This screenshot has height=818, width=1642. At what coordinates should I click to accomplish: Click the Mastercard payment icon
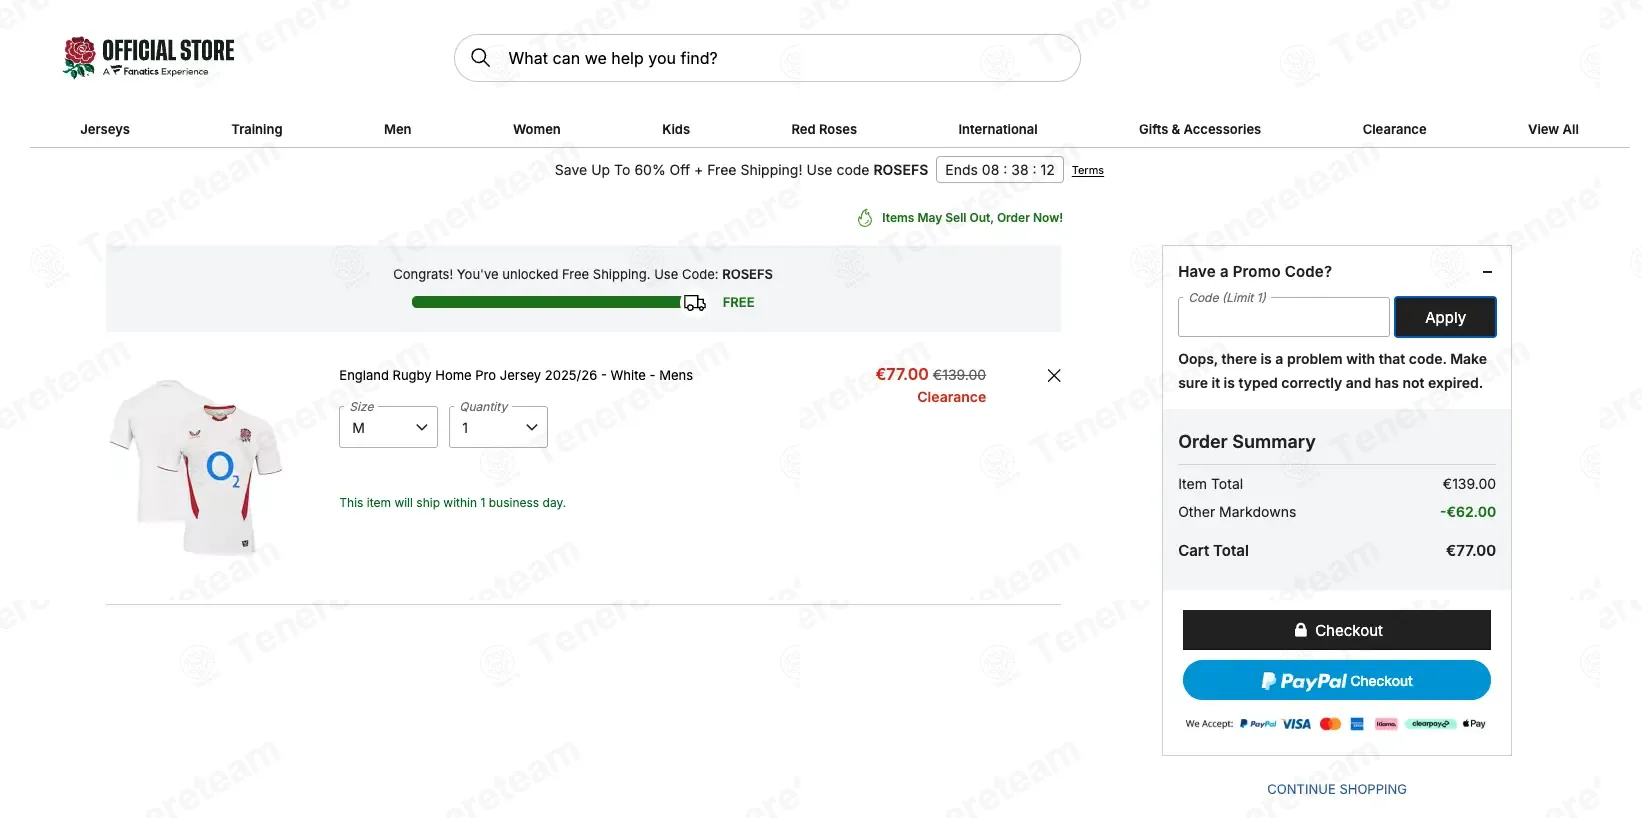click(x=1330, y=724)
